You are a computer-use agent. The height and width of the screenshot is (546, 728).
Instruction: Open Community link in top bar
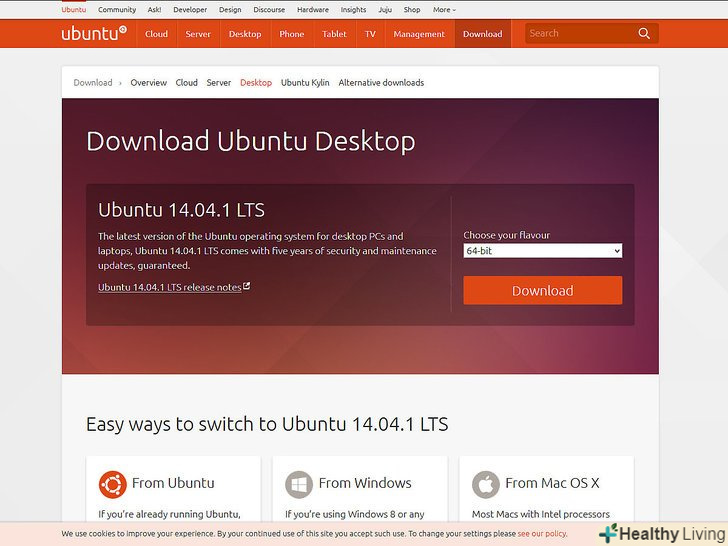[x=117, y=9]
